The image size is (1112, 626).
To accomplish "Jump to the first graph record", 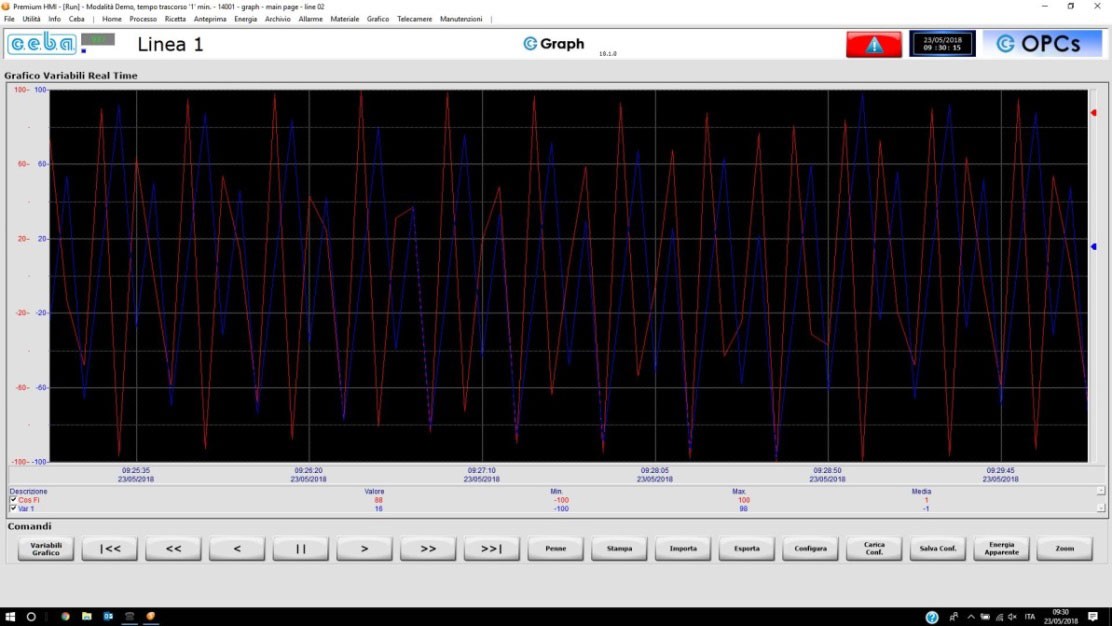I will (110, 549).
